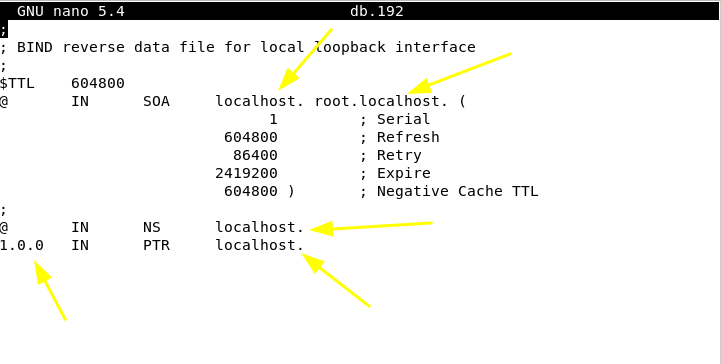Click the opening parenthesis on the SOA line
Viewport: 721px width, 364px height.
point(463,101)
